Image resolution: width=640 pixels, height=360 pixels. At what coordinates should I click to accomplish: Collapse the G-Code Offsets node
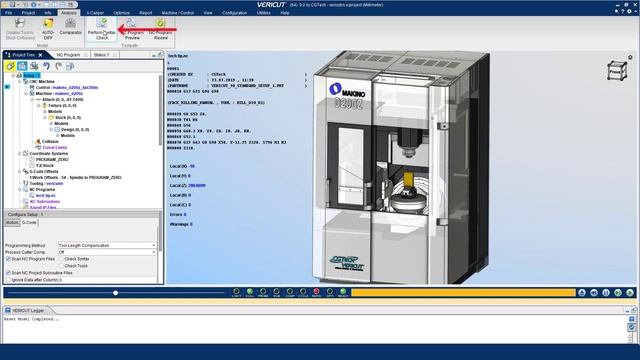(x=20, y=171)
